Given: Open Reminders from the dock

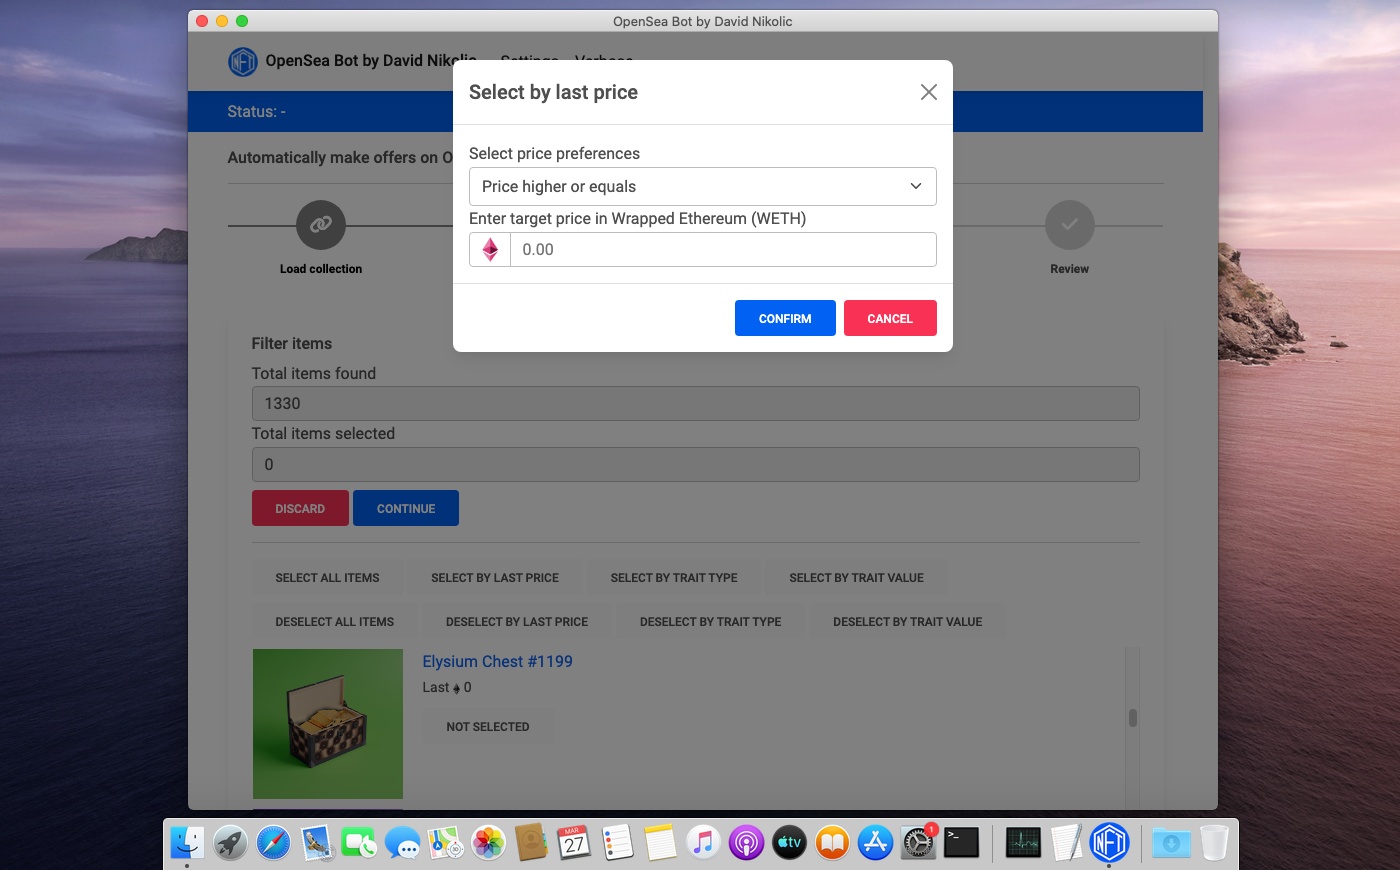Looking at the screenshot, I should click(x=617, y=843).
